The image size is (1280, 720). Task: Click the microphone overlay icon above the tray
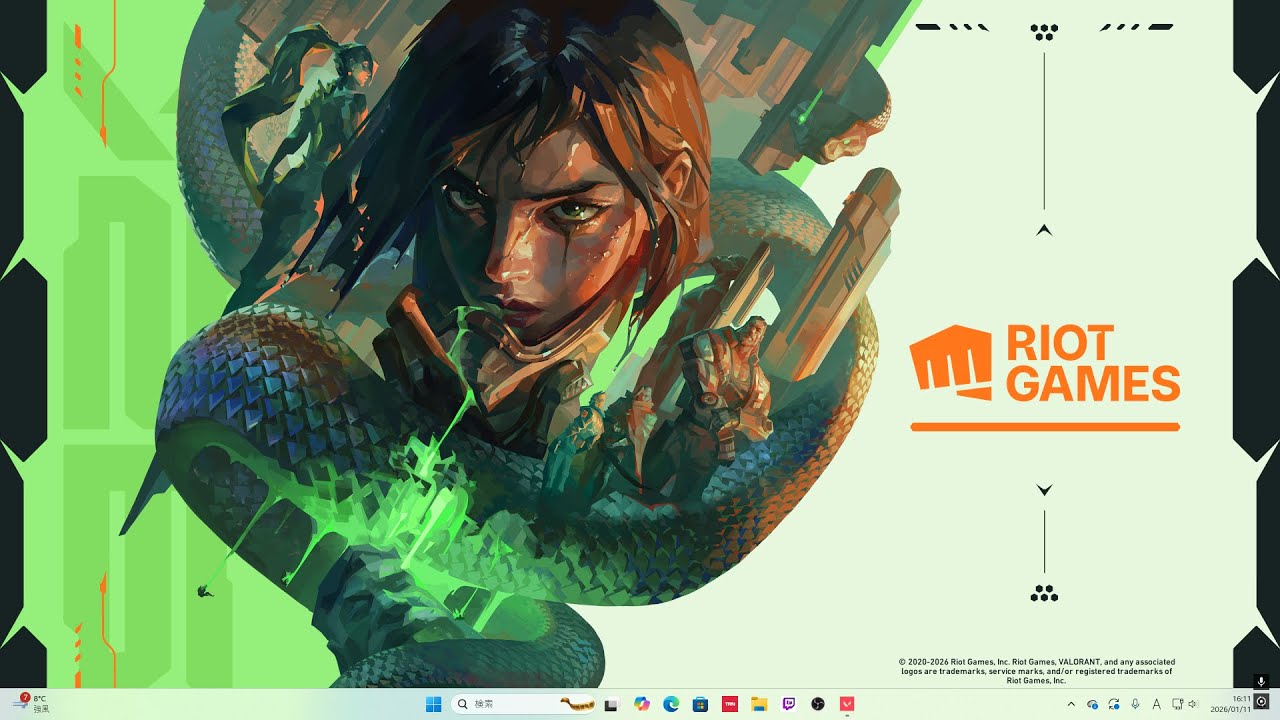[1261, 681]
